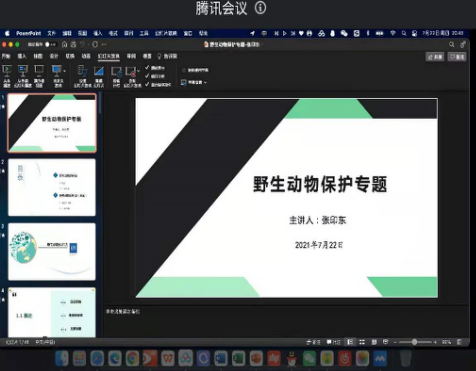Viewport: 476px width, 371px height.
Task: Open the Slide Show ribbon tab
Action: click(x=109, y=56)
